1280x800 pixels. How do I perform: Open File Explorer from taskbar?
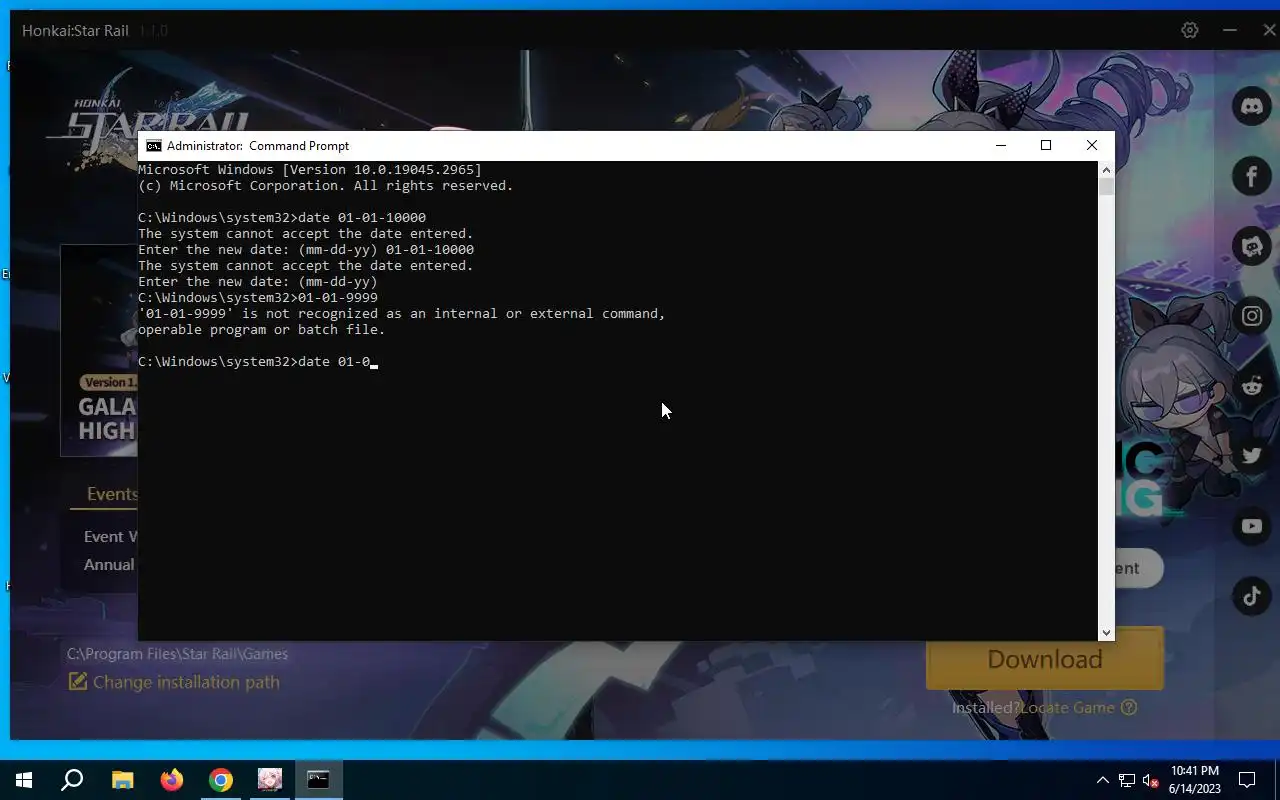pos(122,780)
